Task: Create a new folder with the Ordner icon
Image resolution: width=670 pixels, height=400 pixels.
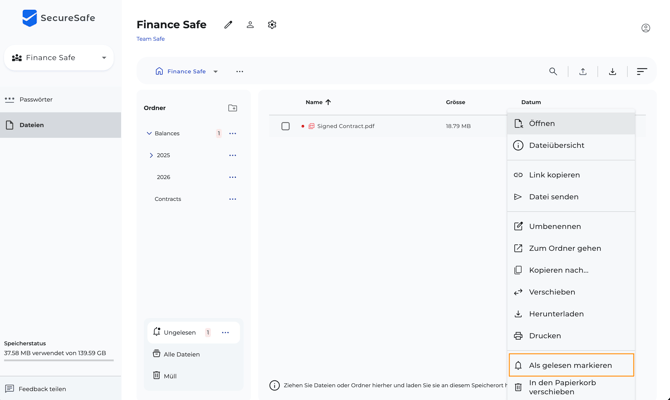Action: point(232,108)
